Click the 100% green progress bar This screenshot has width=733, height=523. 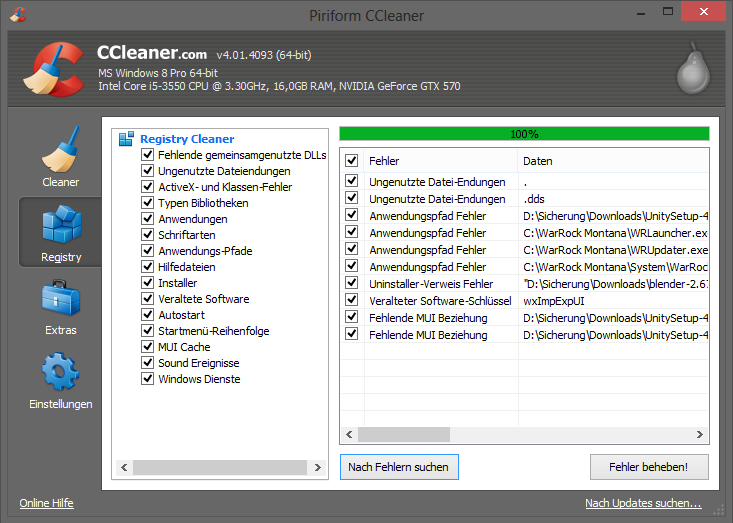pos(524,134)
